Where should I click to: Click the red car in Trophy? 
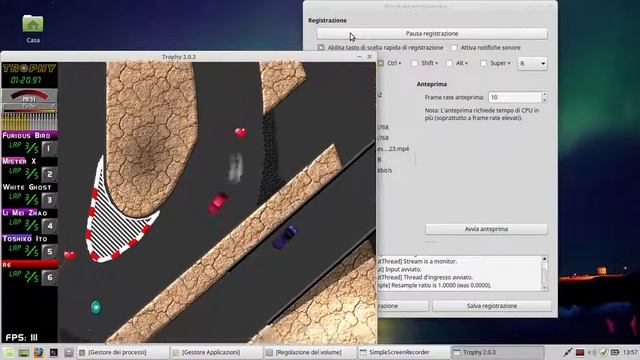(218, 202)
